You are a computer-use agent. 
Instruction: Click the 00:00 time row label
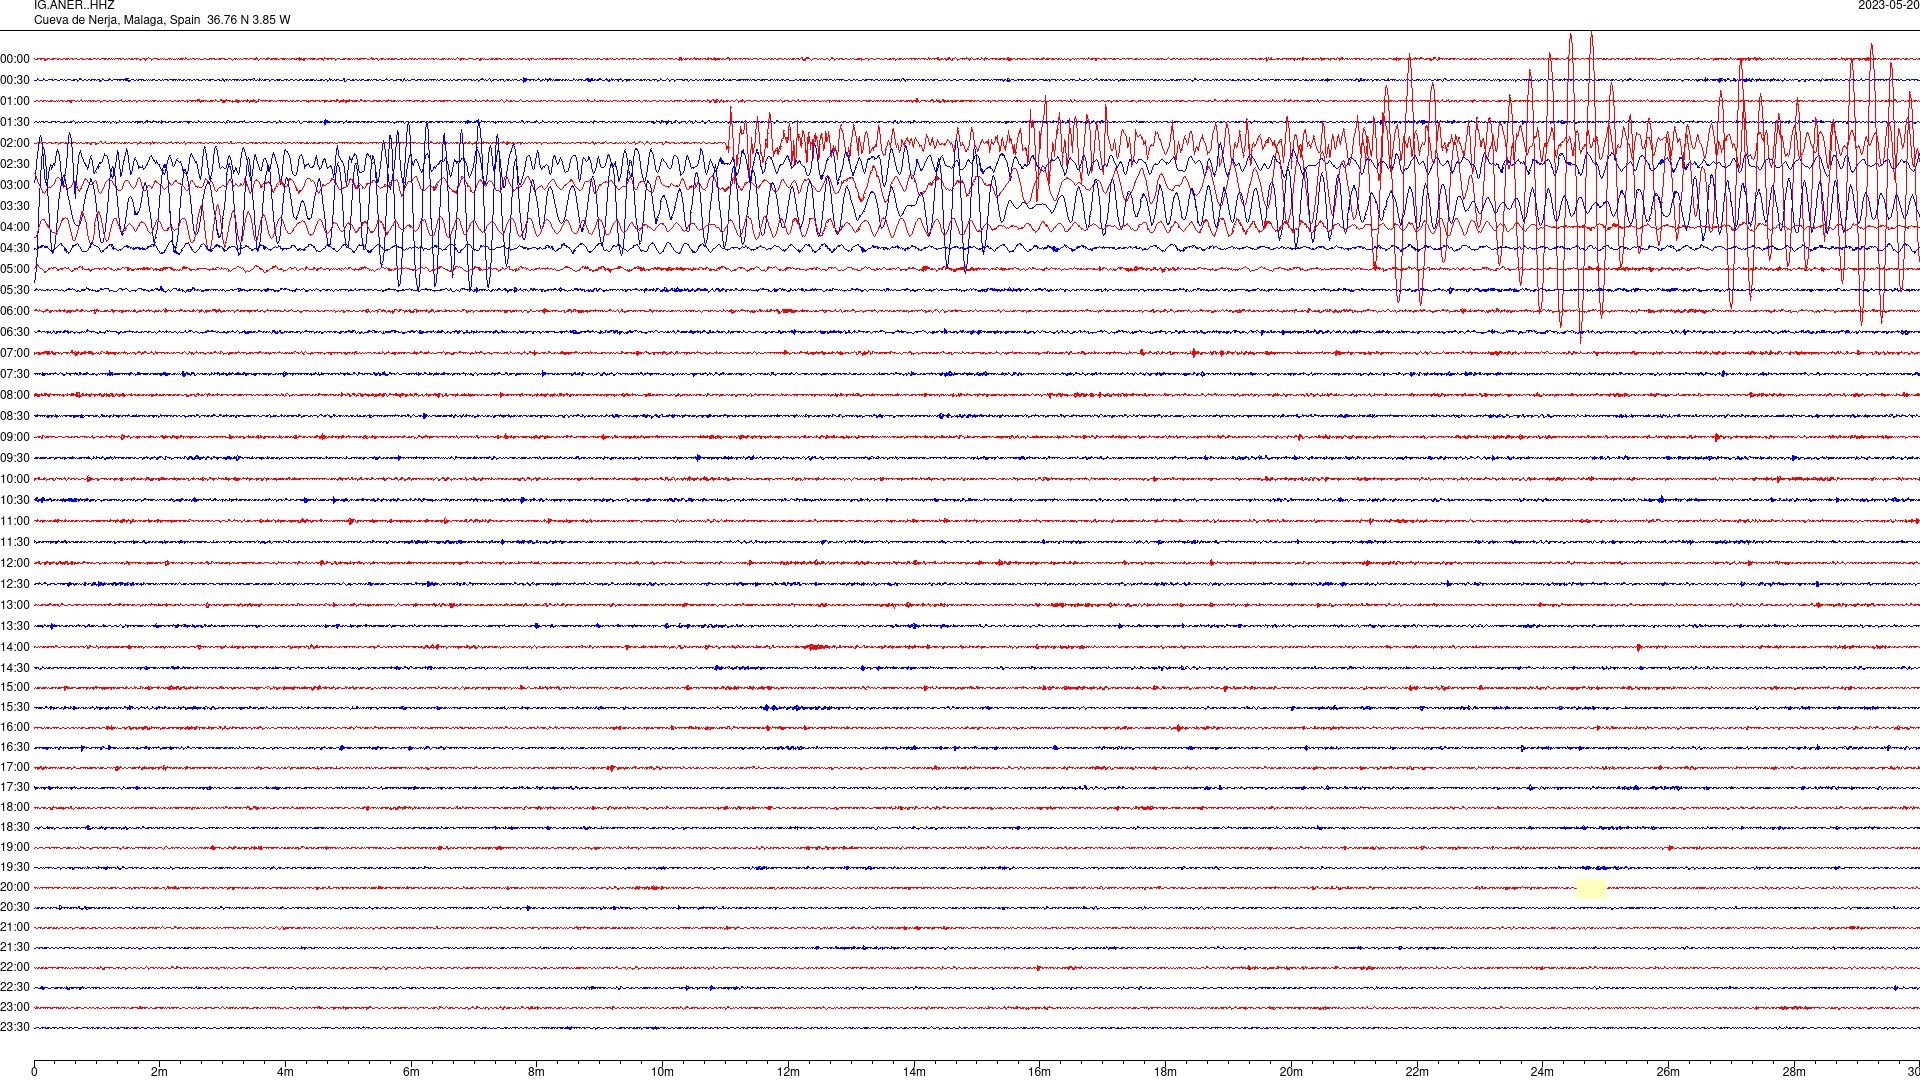15,59
